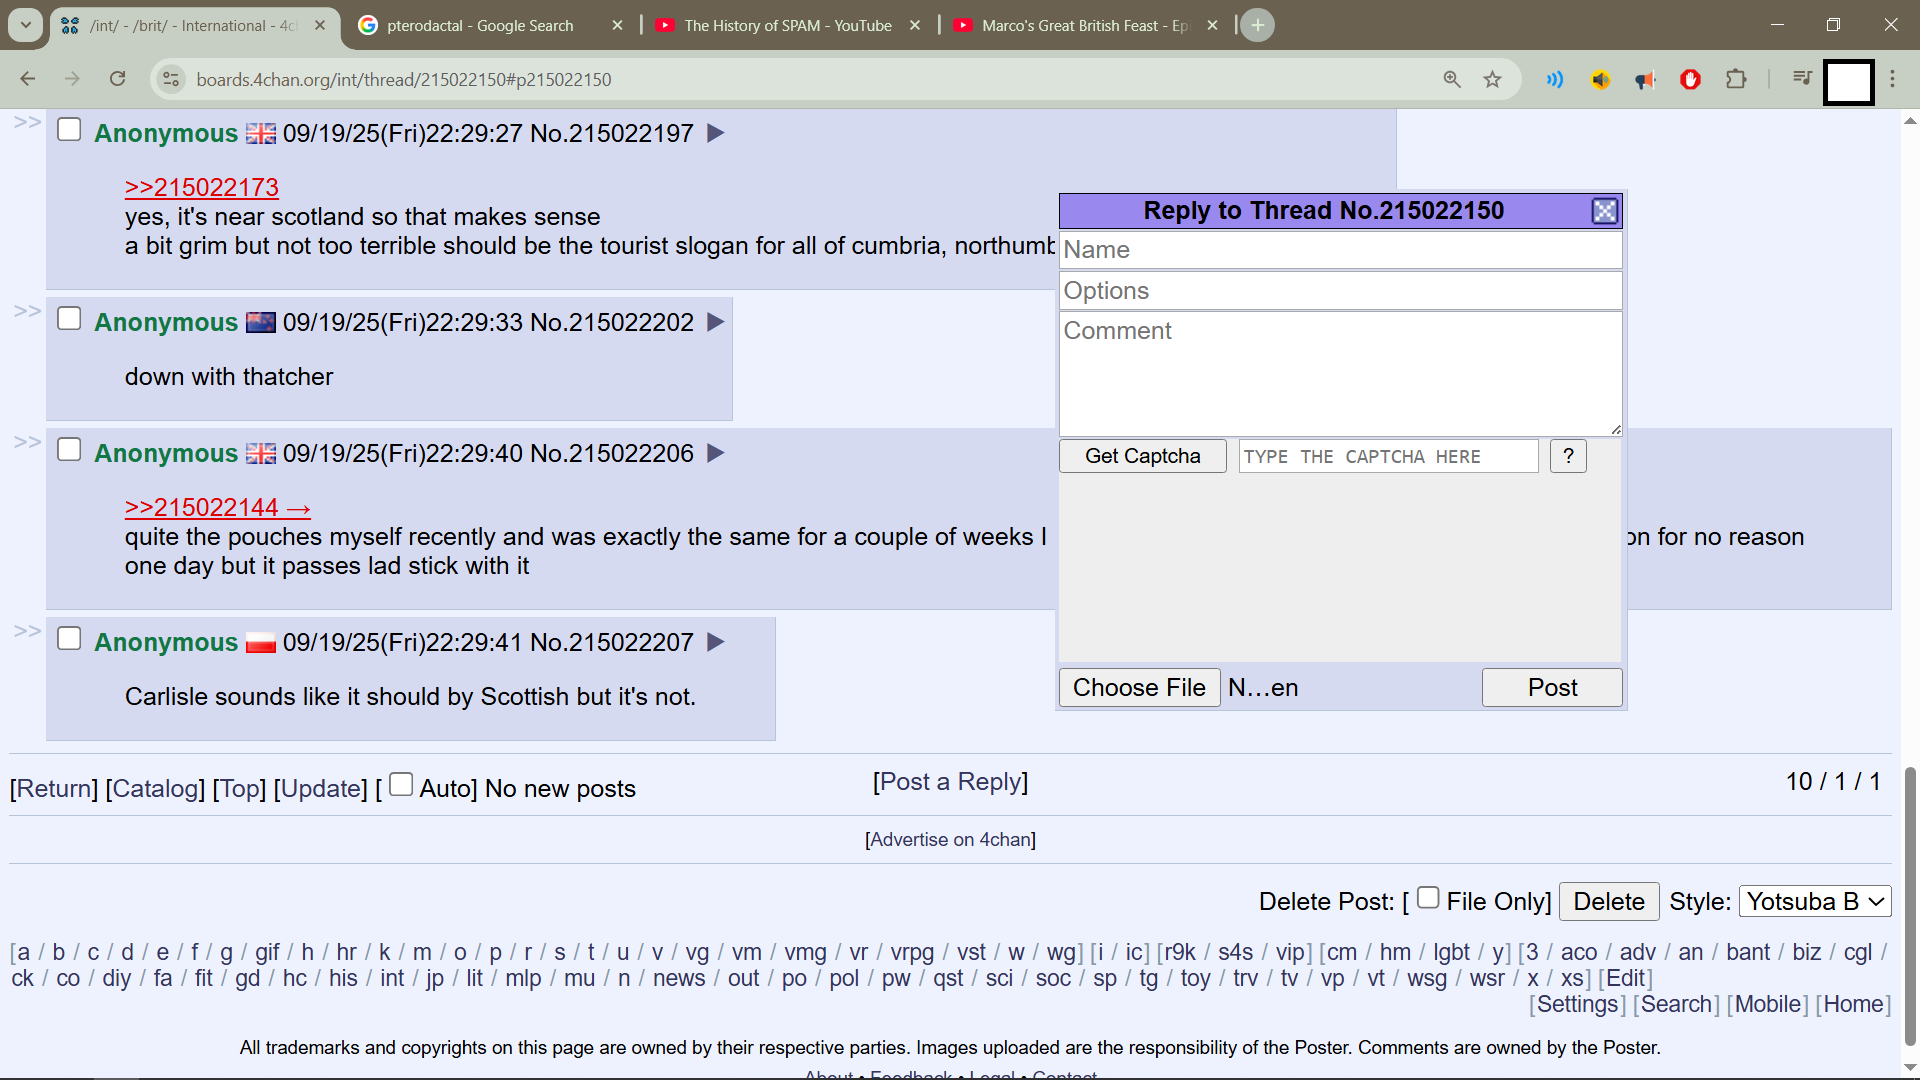Open the zoom magnifier icon in address bar
Viewport: 1920px width, 1080px height.
coord(1452,79)
